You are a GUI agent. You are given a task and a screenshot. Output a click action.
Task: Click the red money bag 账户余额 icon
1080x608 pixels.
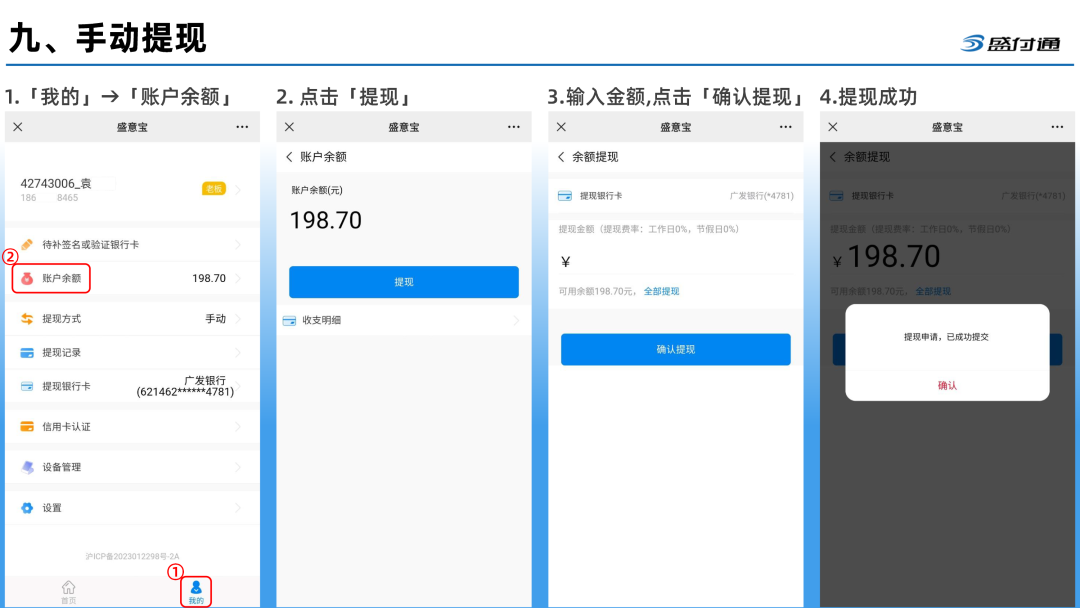tap(27, 278)
